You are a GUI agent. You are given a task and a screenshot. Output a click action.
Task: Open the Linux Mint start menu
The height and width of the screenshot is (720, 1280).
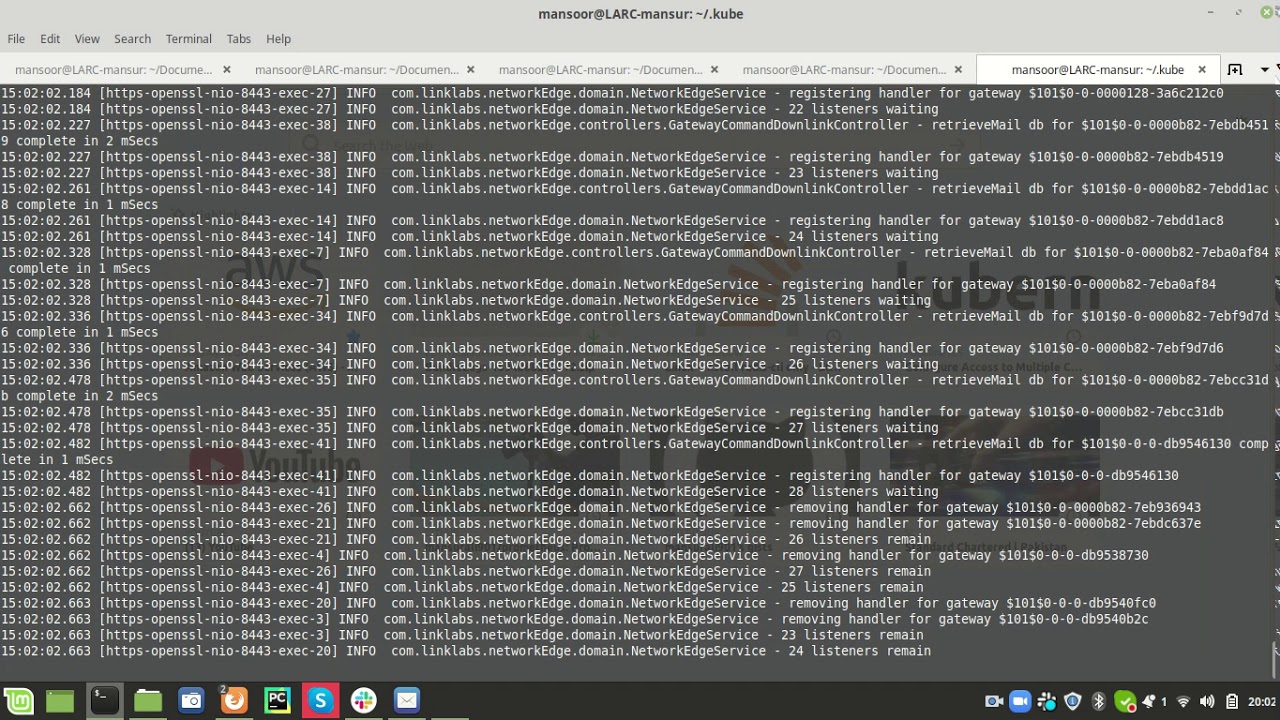pyautogui.click(x=18, y=701)
